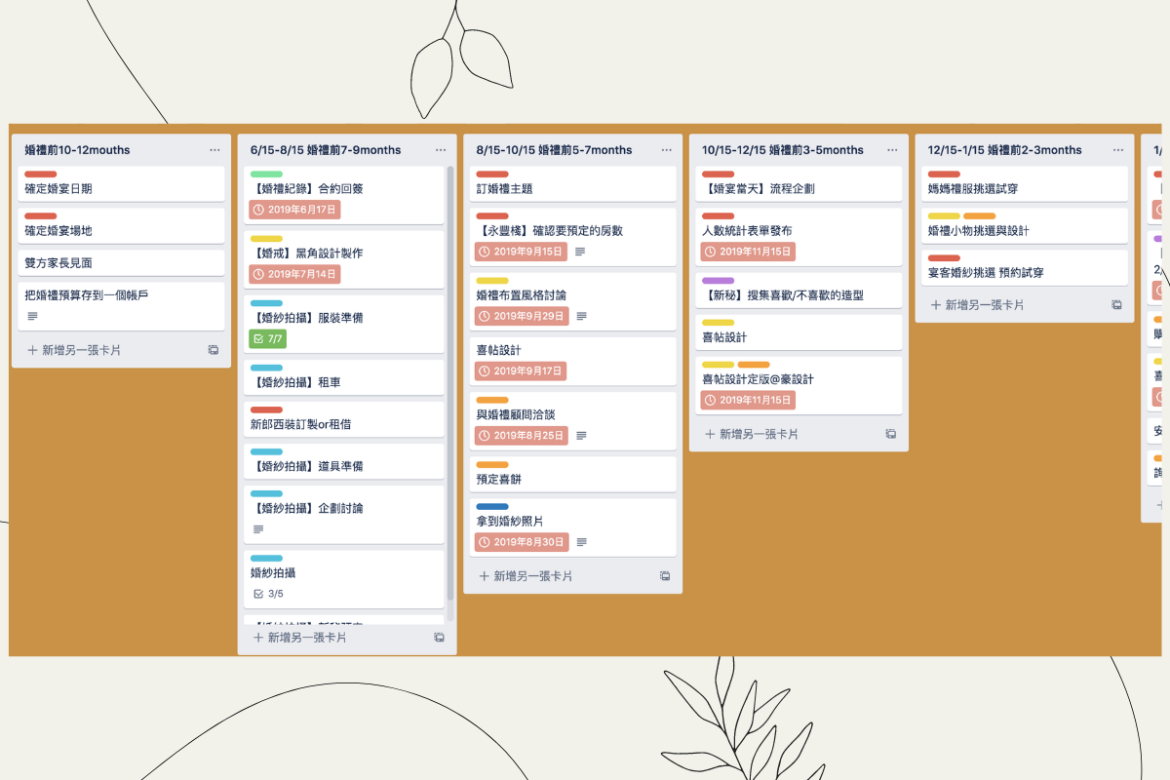The height and width of the screenshot is (780, 1170).
Task: Open the 6/15-8/15 list's three-dot menu
Action: pos(440,150)
